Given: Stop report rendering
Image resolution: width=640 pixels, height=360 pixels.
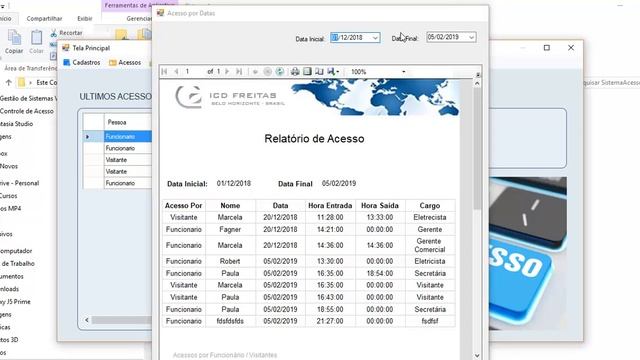Looking at the screenshot, I should (267, 71).
